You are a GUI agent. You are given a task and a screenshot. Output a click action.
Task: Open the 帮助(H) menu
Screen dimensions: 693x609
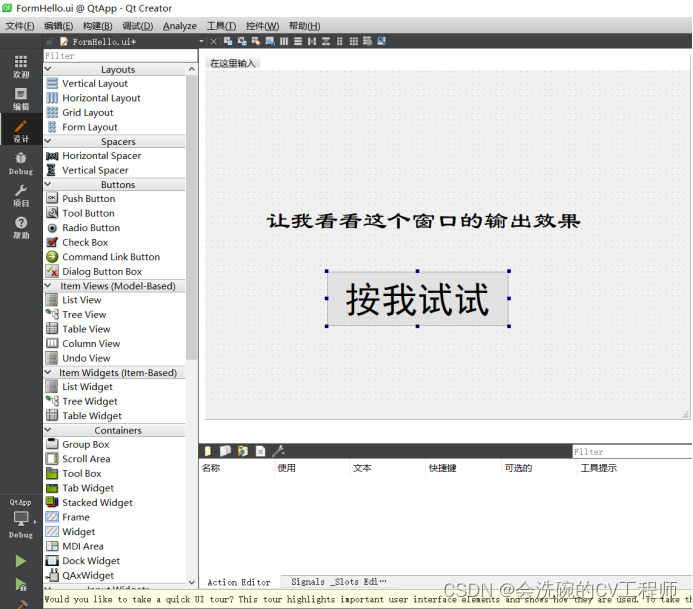pos(305,26)
